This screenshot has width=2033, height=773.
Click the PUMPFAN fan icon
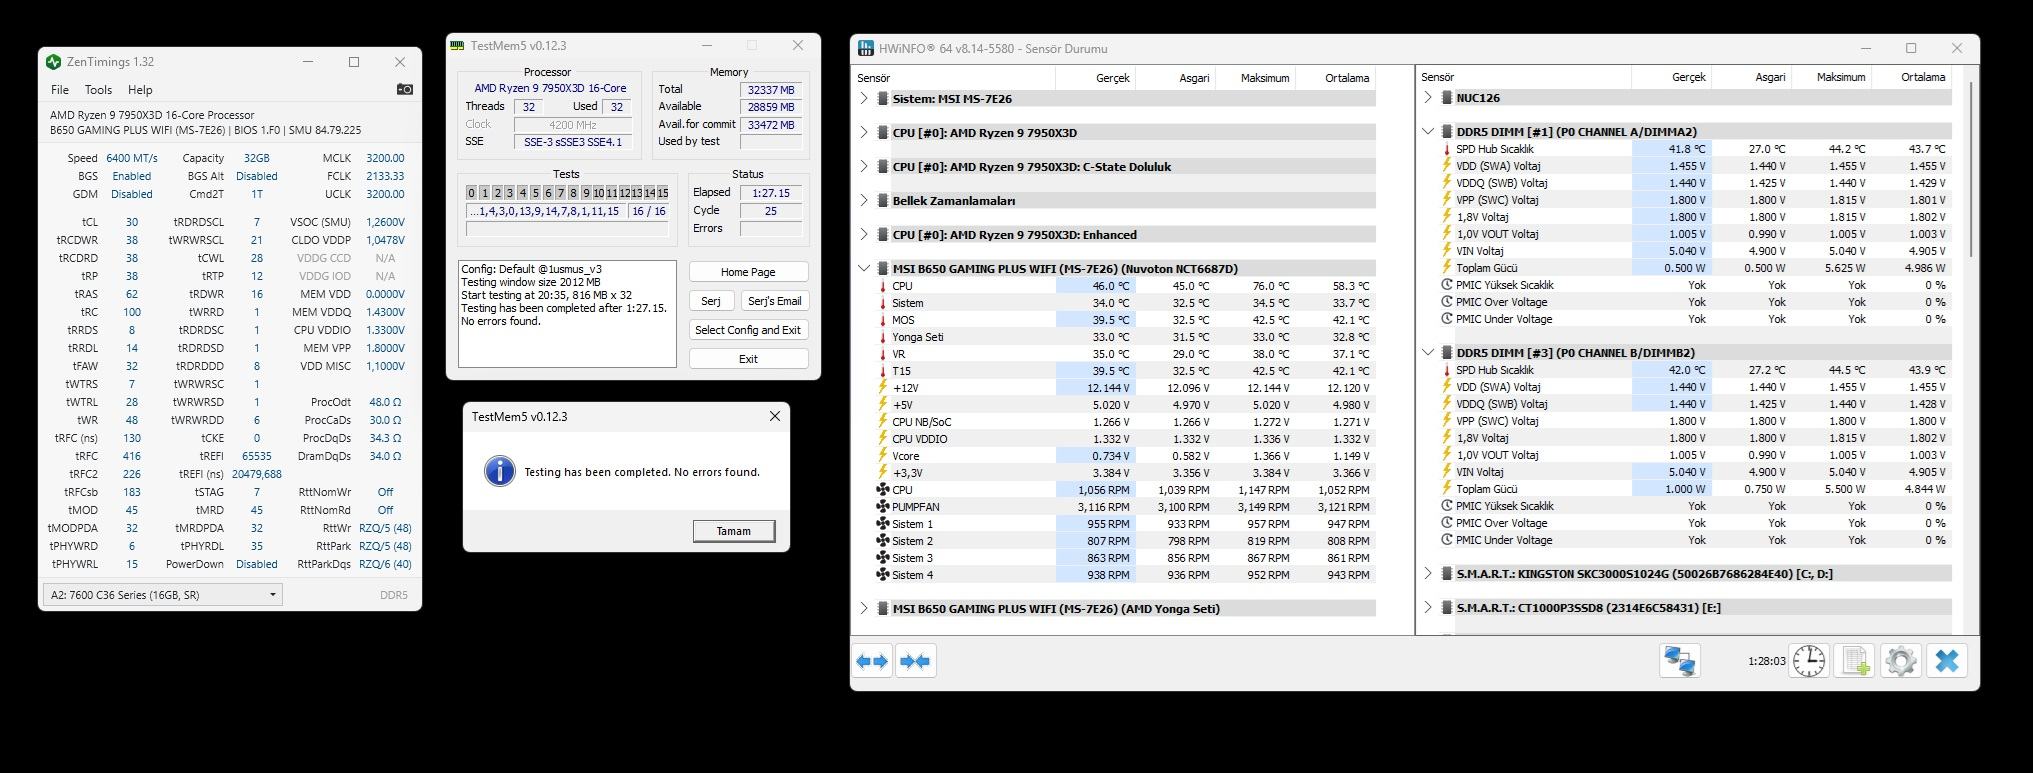pos(882,507)
